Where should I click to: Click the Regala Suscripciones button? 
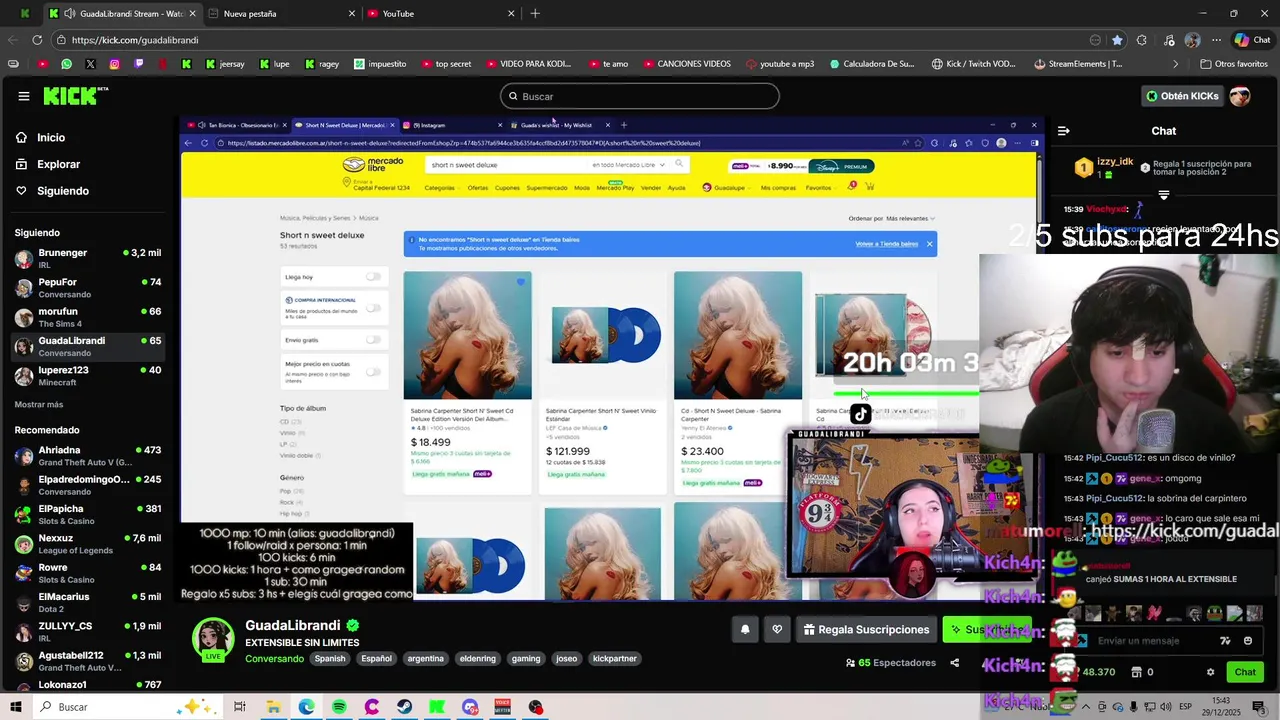coord(866,629)
